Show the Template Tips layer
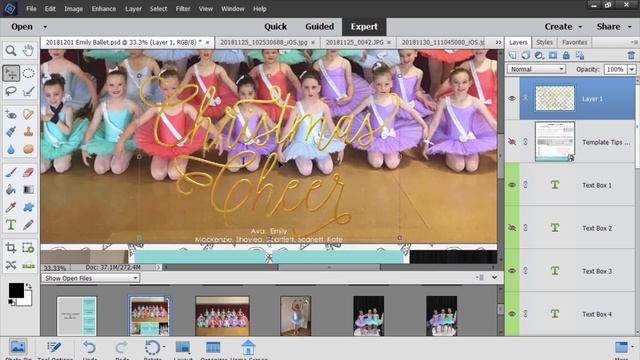Screen dimensions: 640x360 (512, 142)
